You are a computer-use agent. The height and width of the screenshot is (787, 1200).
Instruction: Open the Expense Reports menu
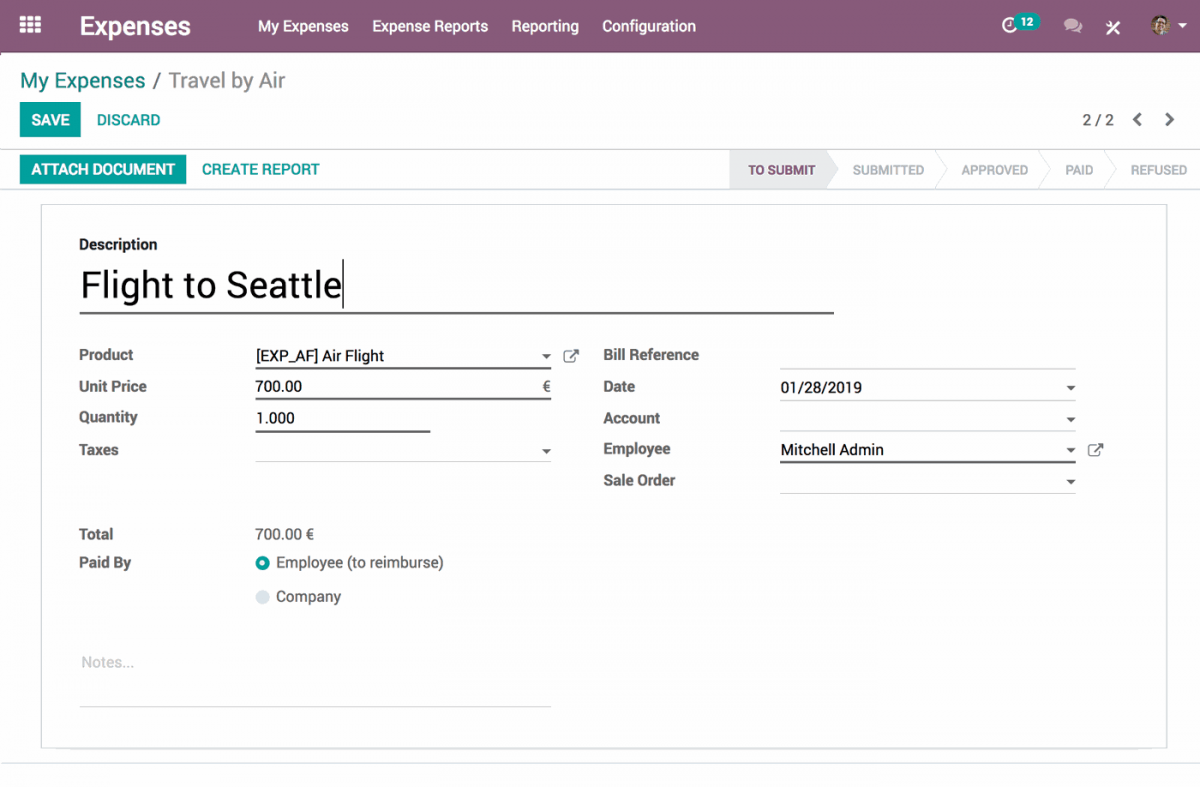click(x=430, y=26)
